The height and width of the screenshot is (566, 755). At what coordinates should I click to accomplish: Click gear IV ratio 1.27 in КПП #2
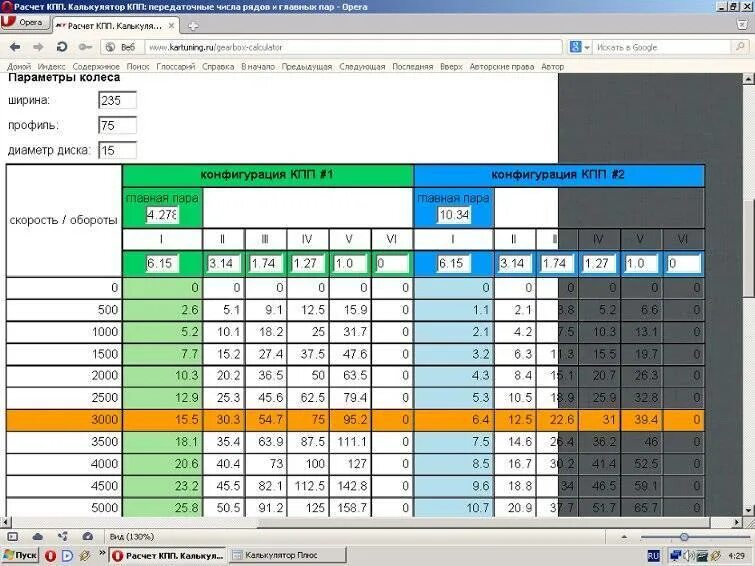[599, 263]
